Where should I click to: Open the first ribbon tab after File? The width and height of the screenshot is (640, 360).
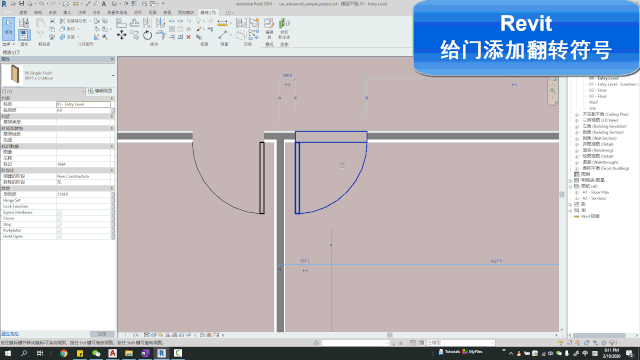tap(23, 13)
